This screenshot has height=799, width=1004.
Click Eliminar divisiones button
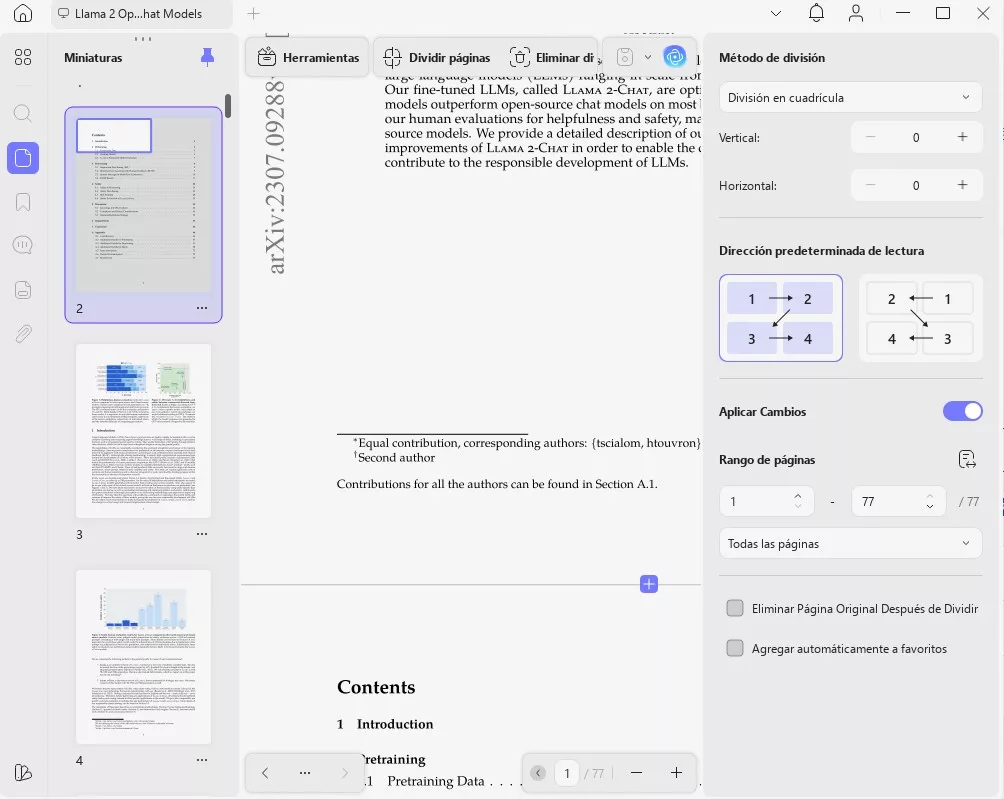pos(553,58)
